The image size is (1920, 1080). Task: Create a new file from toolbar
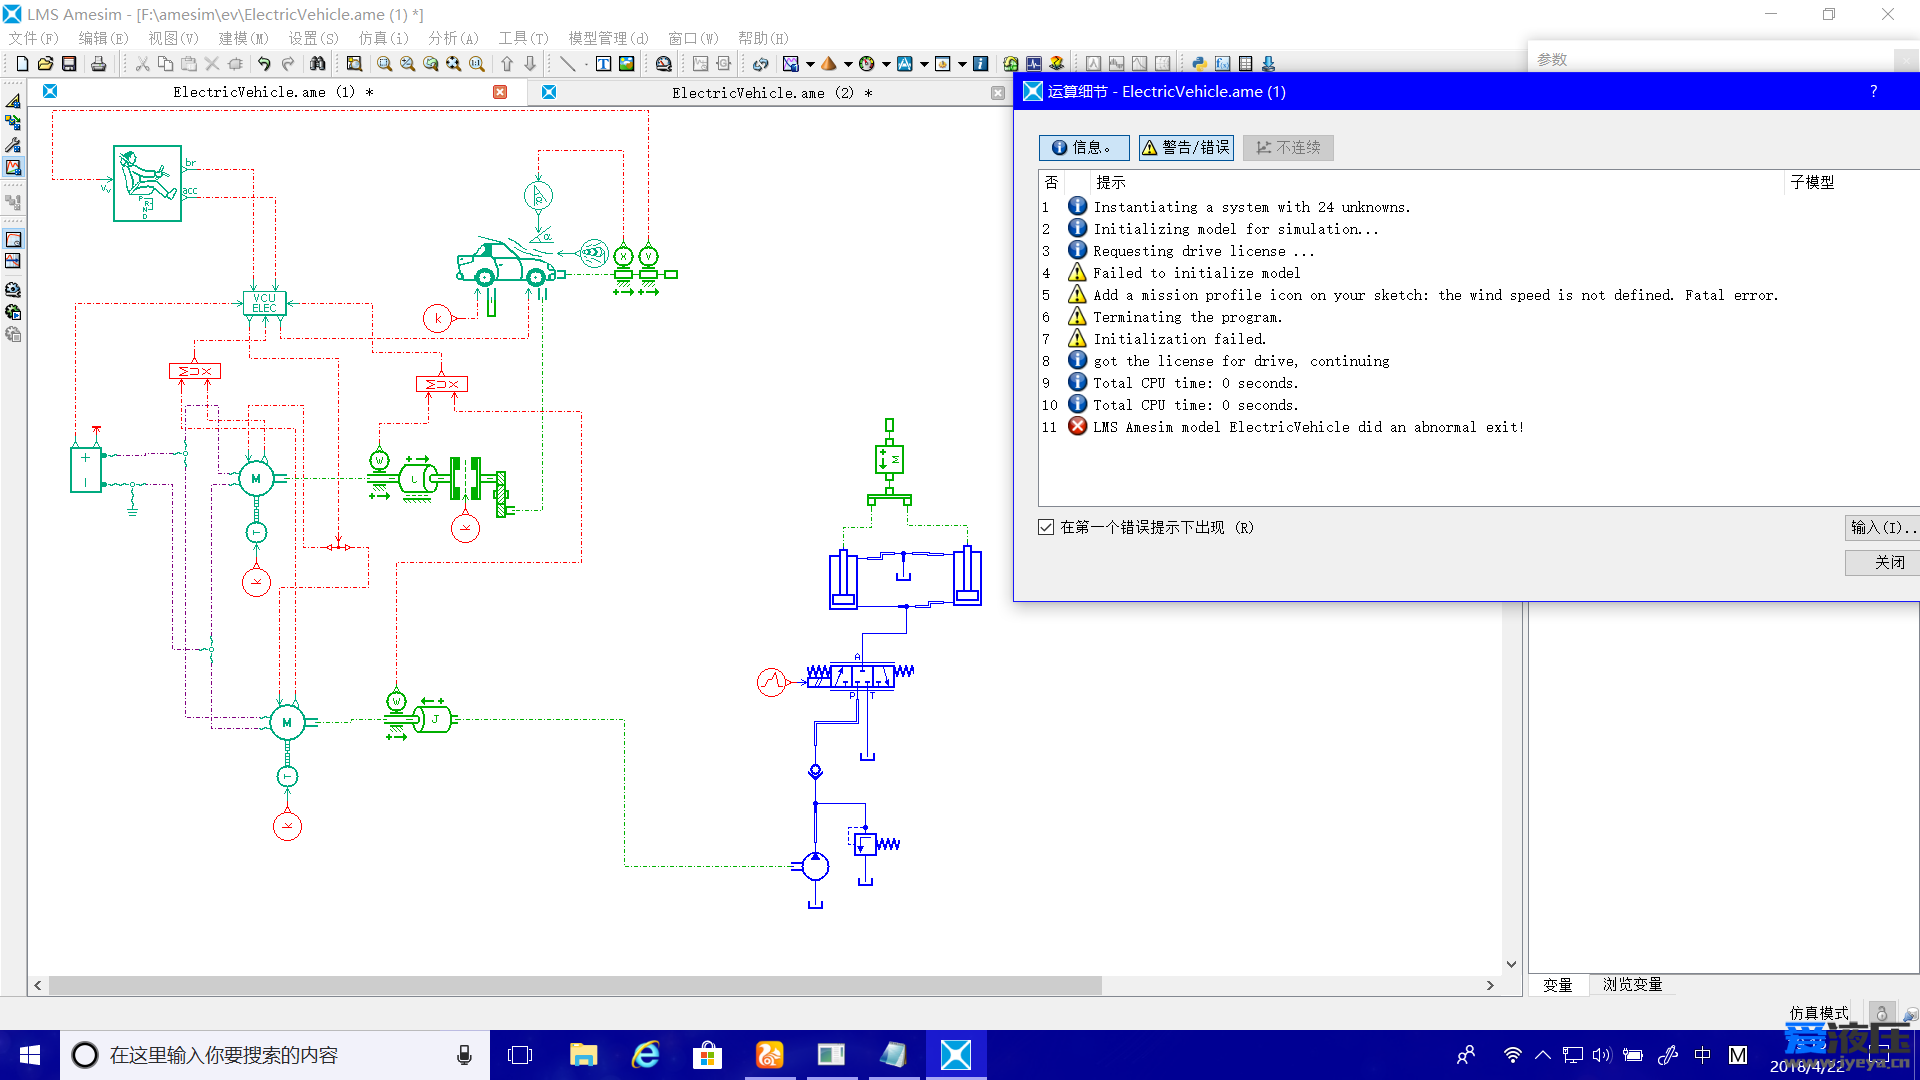tap(22, 64)
